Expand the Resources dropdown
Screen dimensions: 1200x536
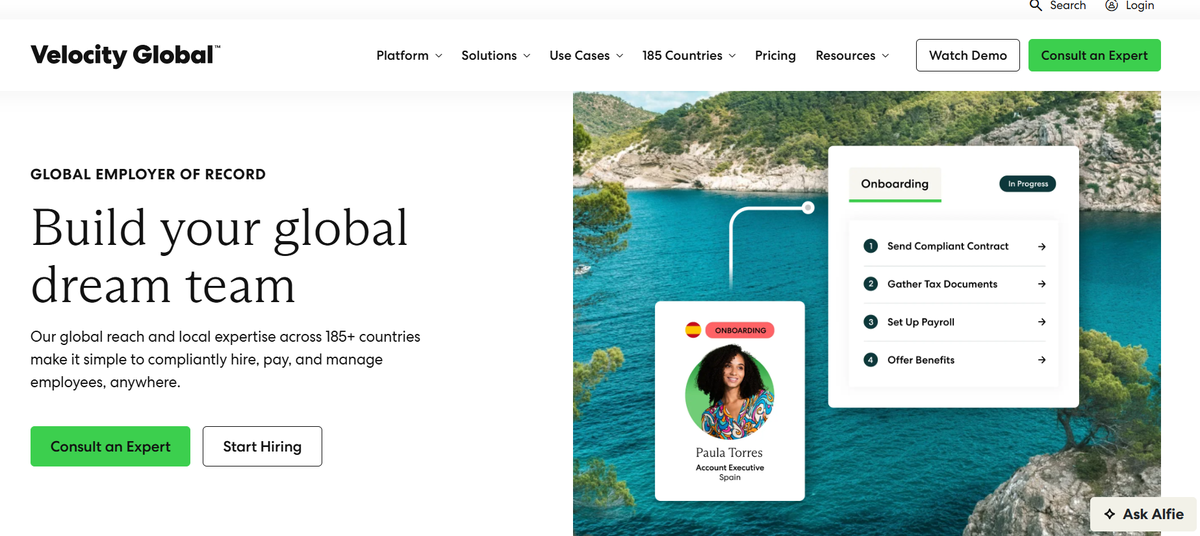[852, 56]
